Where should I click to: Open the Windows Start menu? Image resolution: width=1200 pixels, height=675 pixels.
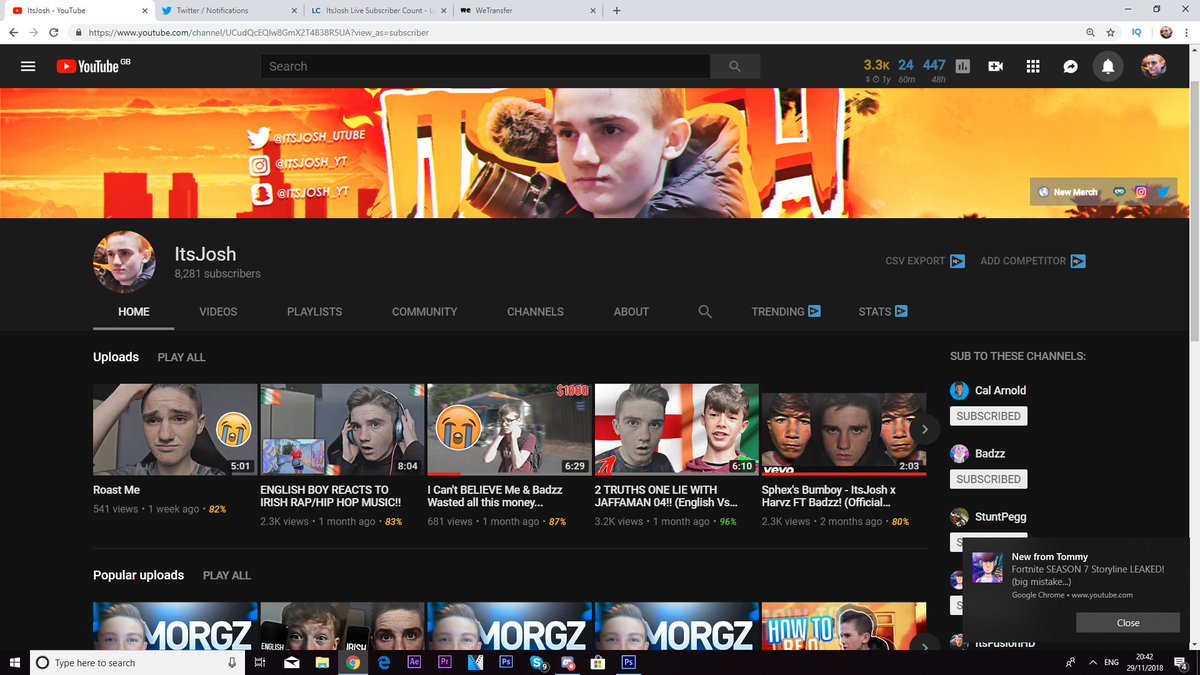click(x=15, y=662)
